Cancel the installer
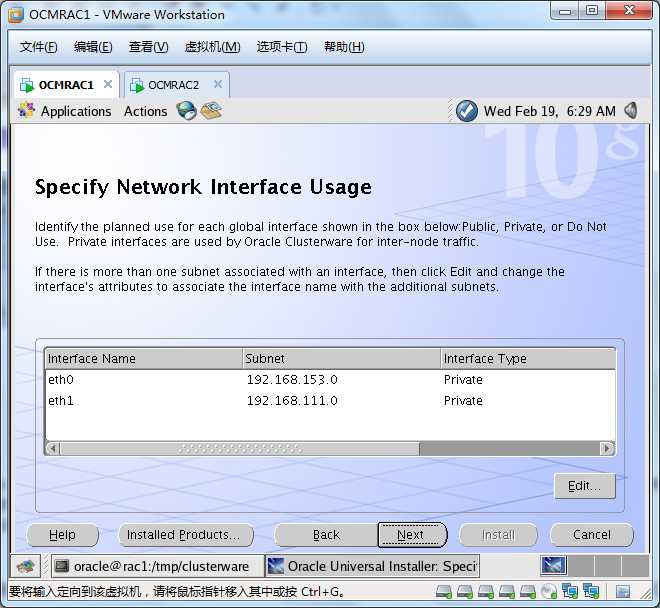The height and width of the screenshot is (608, 660). click(591, 535)
